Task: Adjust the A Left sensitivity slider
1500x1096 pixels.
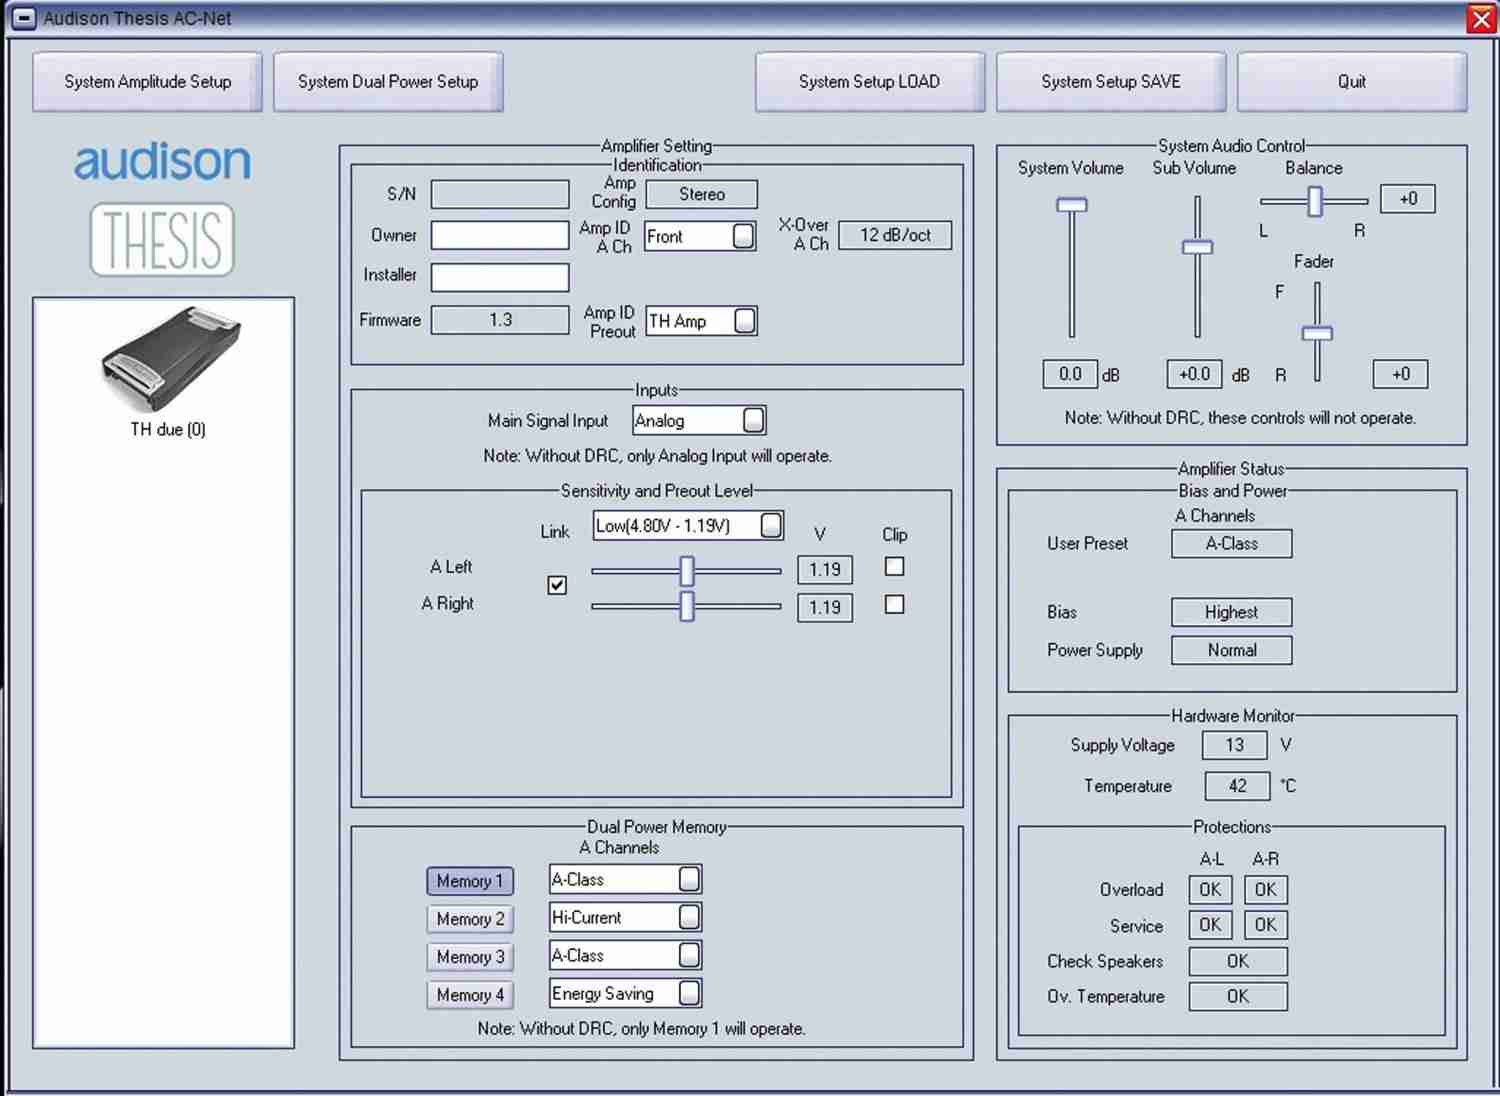Action: coord(686,571)
